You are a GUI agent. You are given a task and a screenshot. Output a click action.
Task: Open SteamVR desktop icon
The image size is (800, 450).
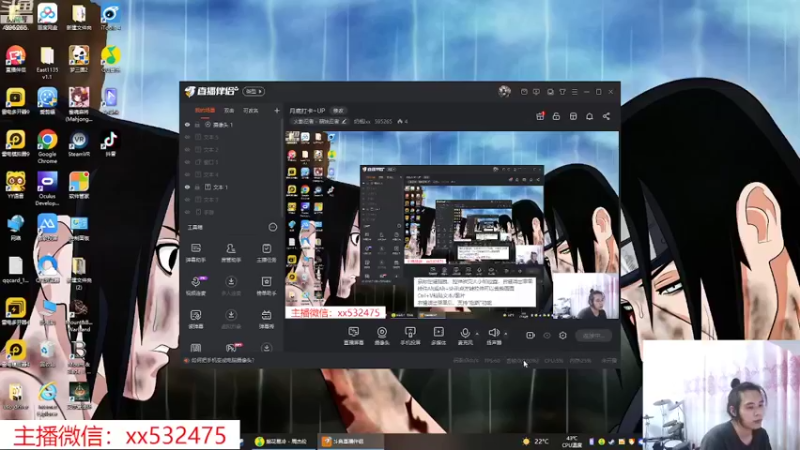click(79, 144)
